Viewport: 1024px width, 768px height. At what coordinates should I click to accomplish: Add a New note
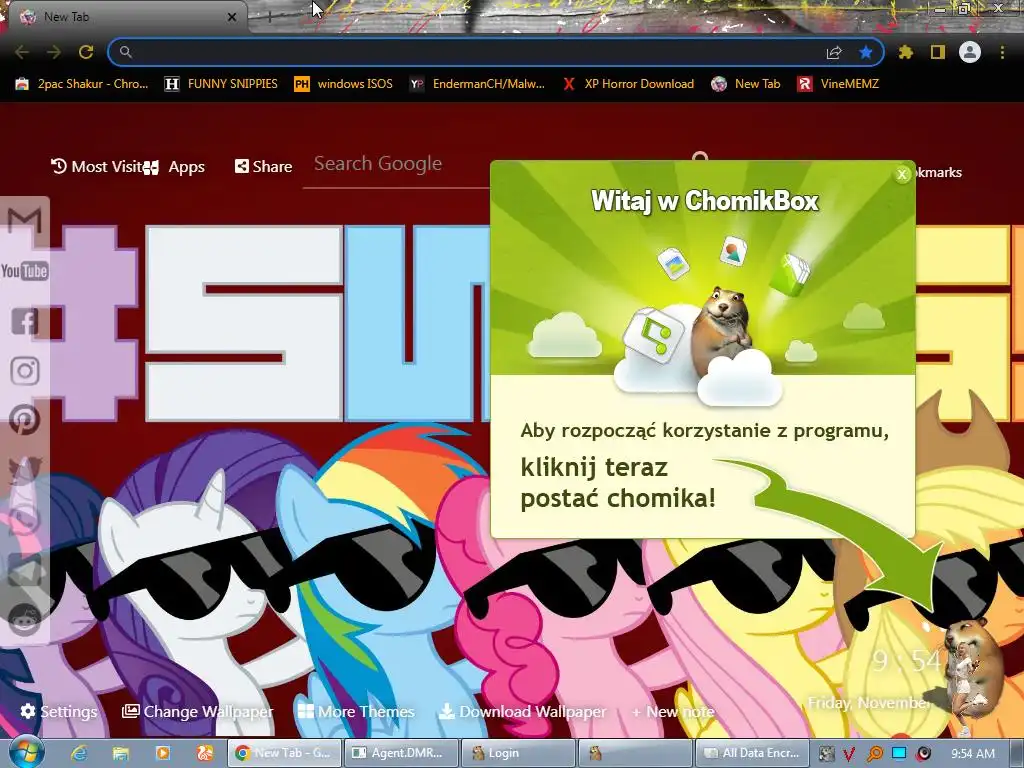[673, 711]
